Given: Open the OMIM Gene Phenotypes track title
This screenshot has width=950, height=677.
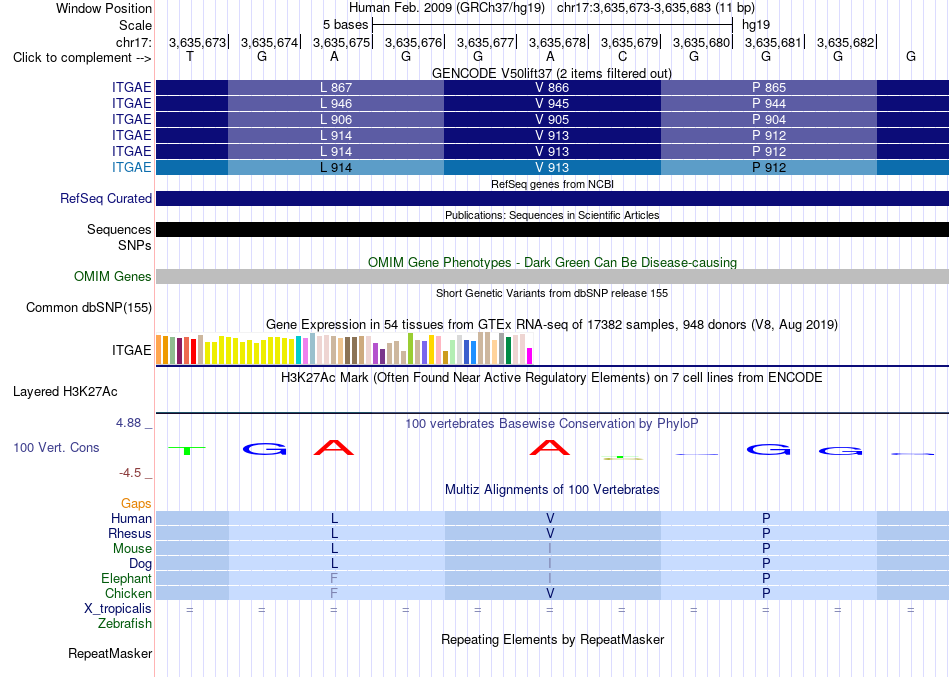Looking at the screenshot, I should click(x=552, y=262).
